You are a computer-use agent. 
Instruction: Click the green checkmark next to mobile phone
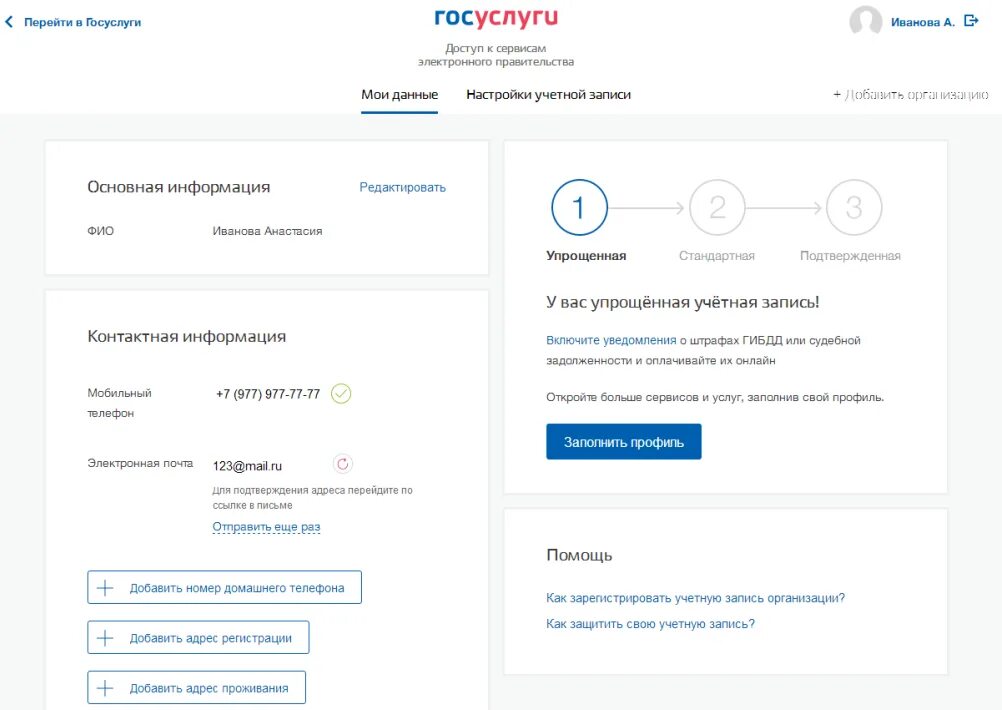[x=341, y=393]
